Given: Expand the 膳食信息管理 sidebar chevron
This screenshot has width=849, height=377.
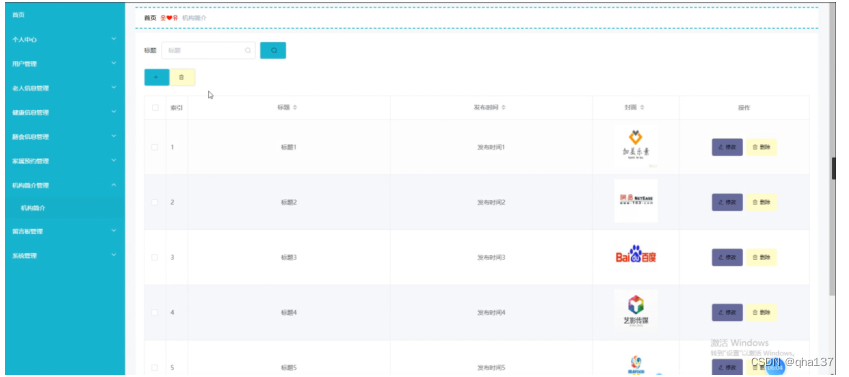Looking at the screenshot, I should coord(114,136).
